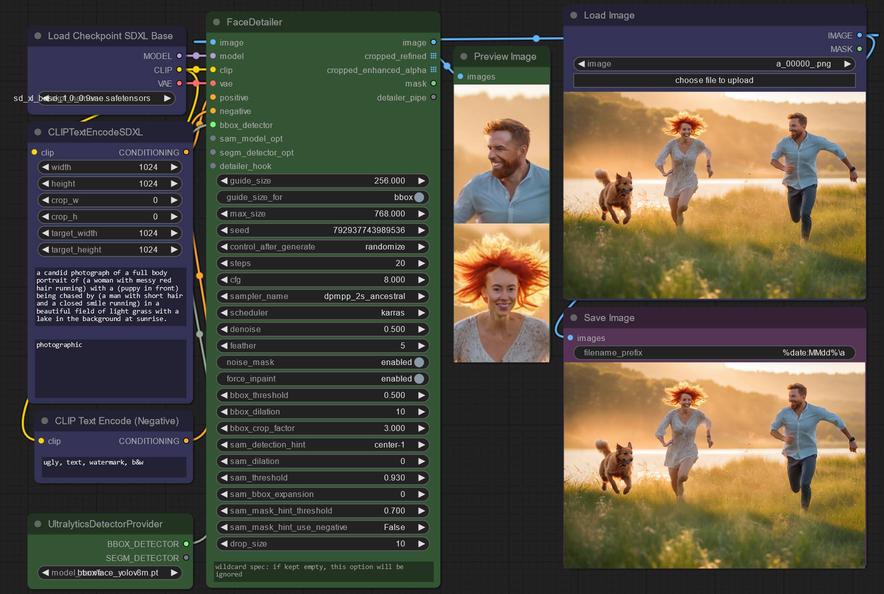Select the man face preview thumbnail
884x594 pixels.
tap(501, 154)
